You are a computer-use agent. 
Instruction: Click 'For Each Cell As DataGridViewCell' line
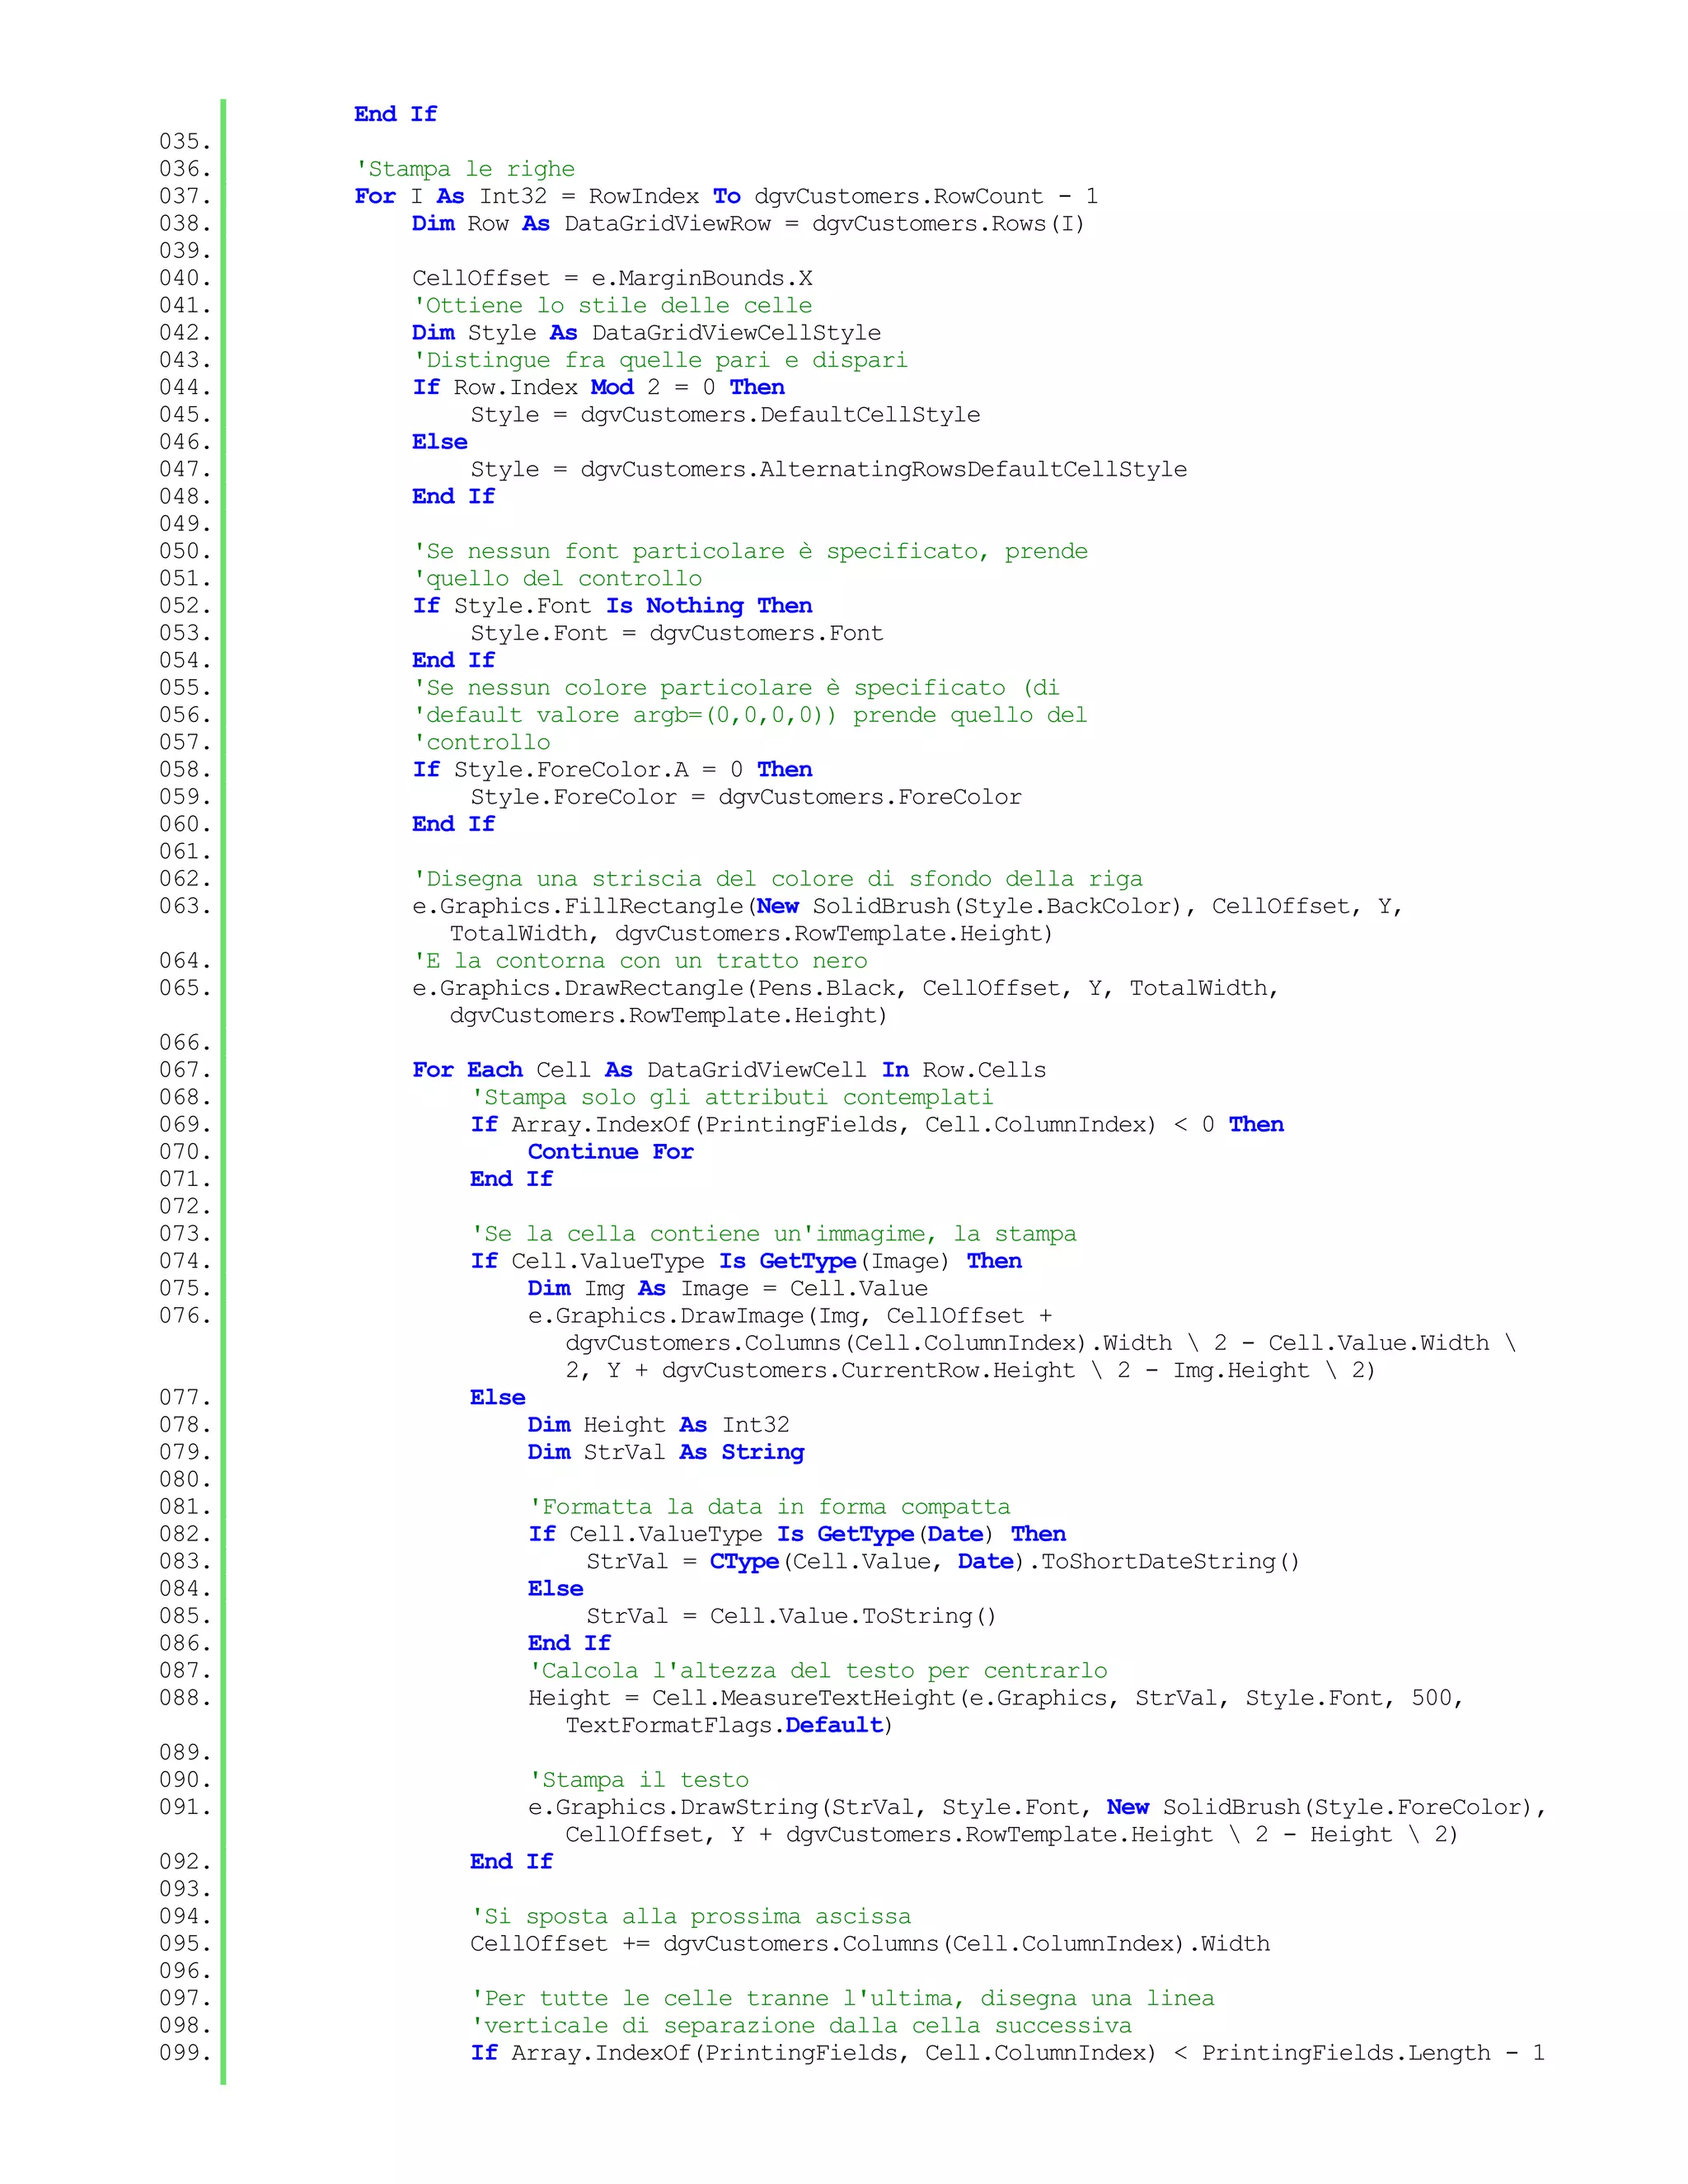729,1070
